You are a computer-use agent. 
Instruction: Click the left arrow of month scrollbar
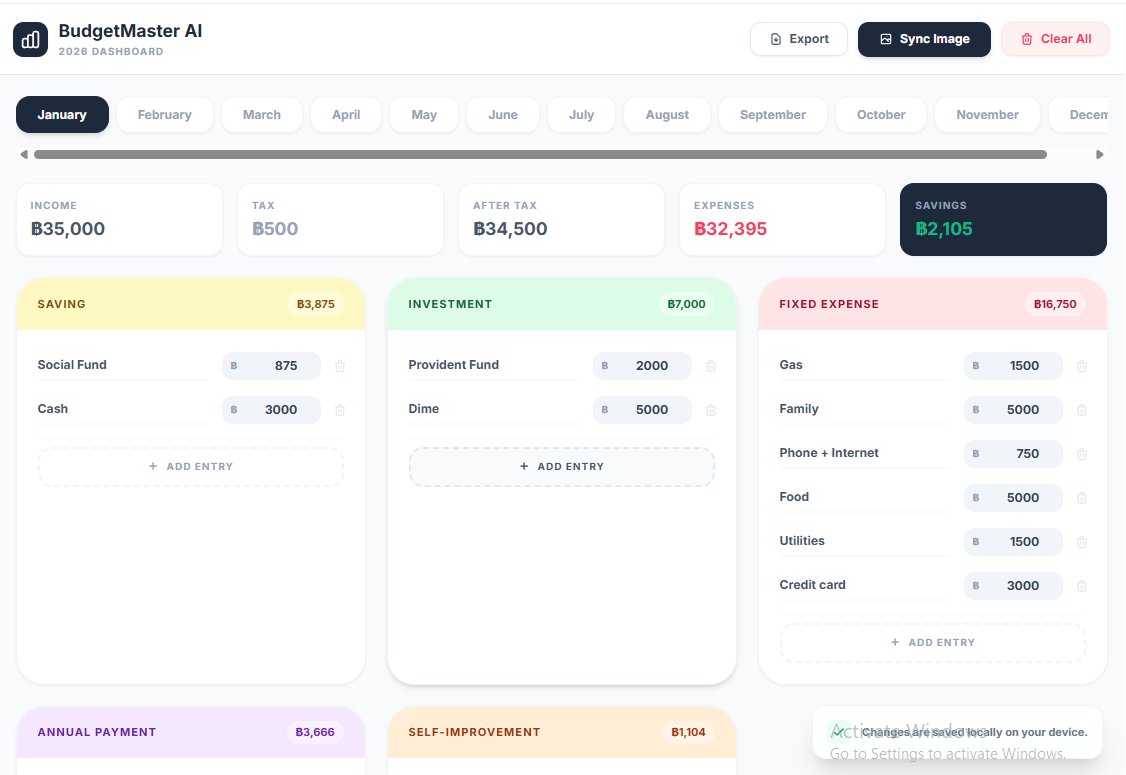[24, 154]
